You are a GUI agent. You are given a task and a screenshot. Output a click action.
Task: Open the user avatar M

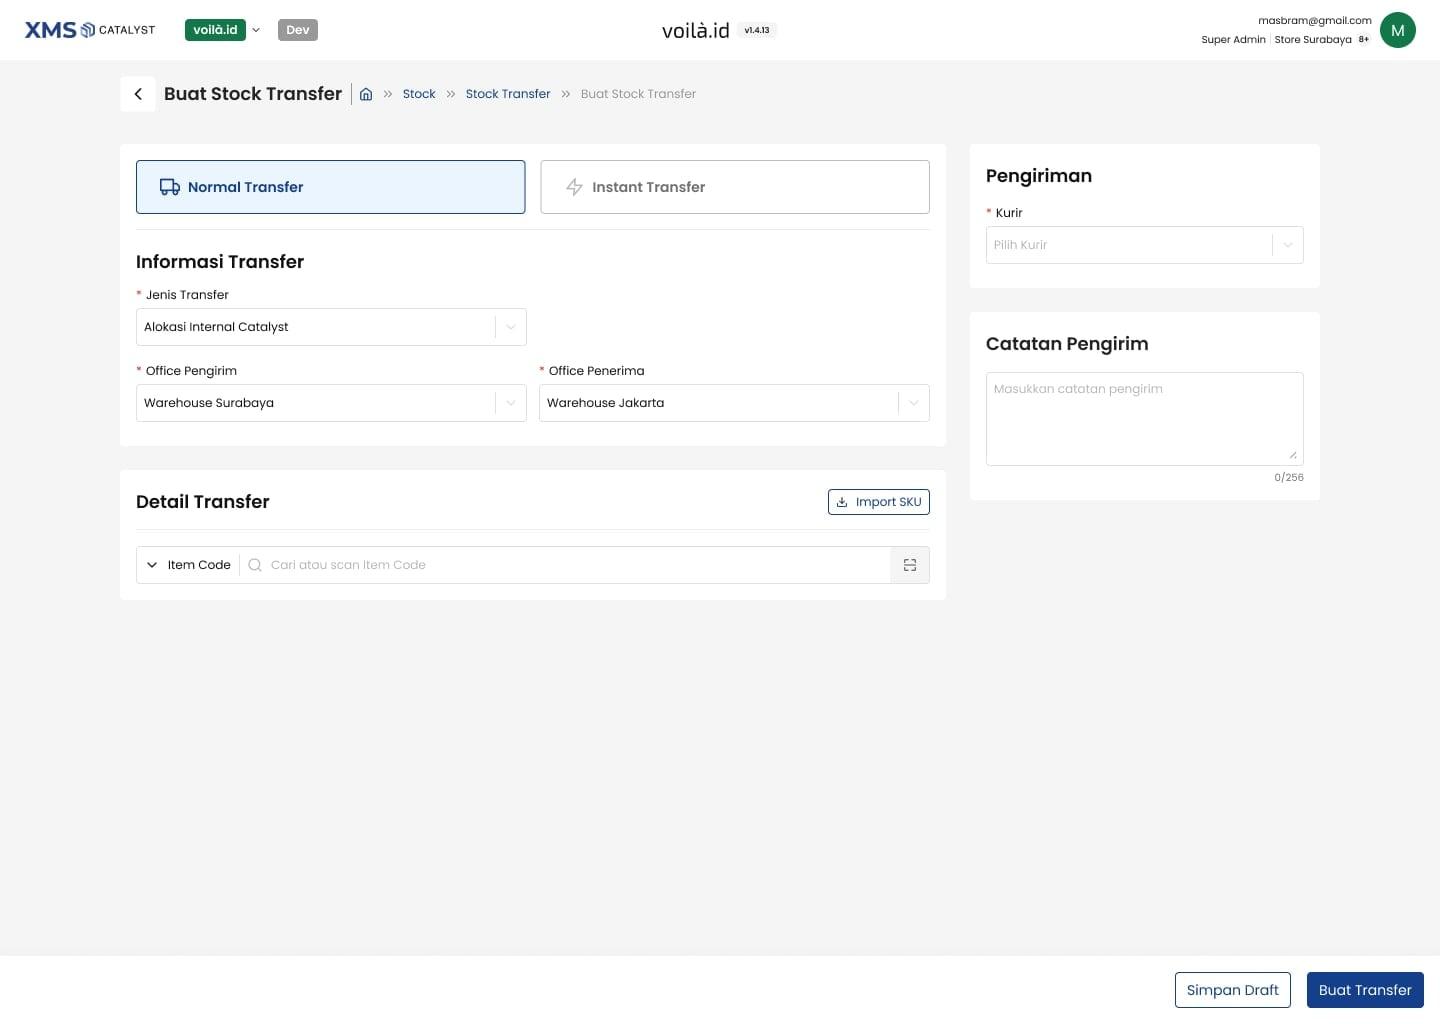click(x=1397, y=30)
